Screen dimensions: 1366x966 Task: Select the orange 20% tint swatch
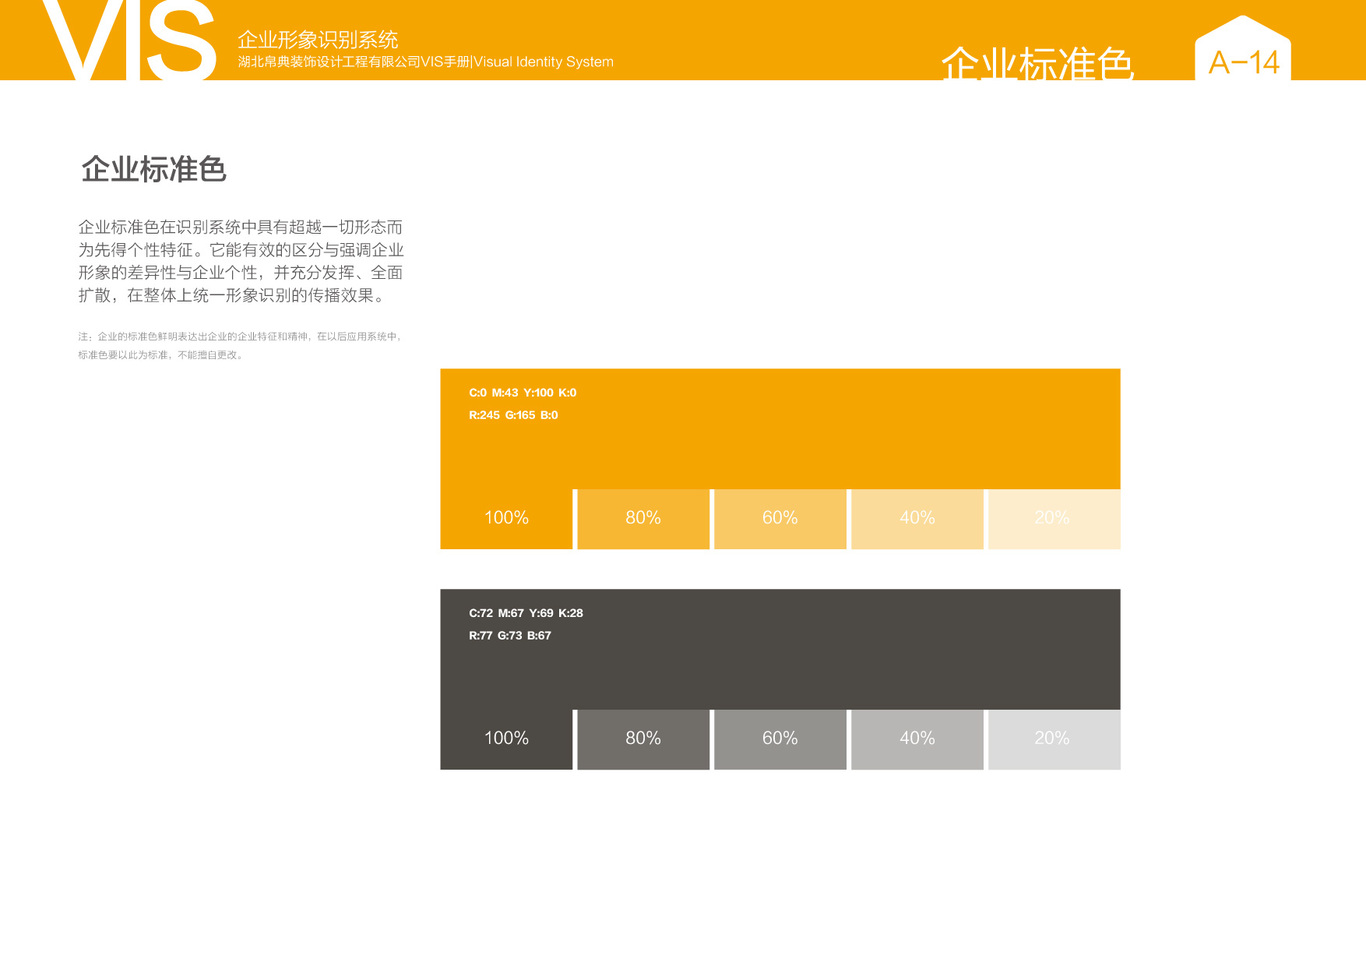pyautogui.click(x=1054, y=518)
